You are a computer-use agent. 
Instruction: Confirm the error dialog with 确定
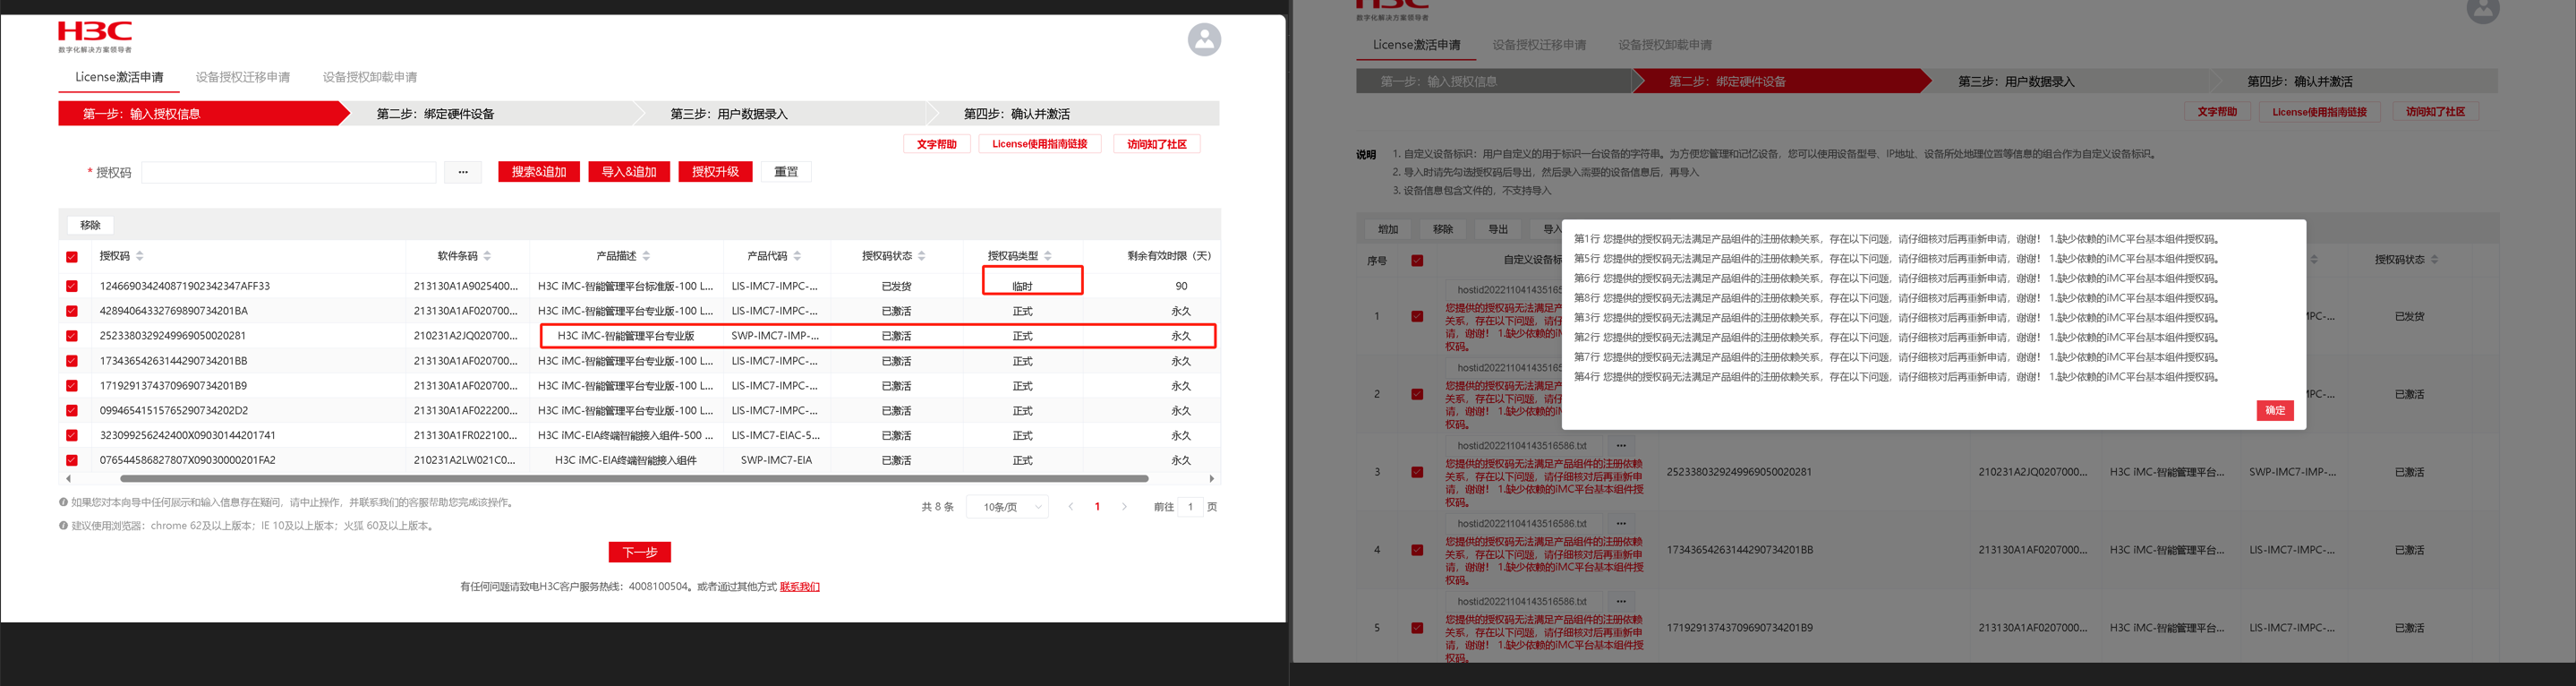point(2275,410)
